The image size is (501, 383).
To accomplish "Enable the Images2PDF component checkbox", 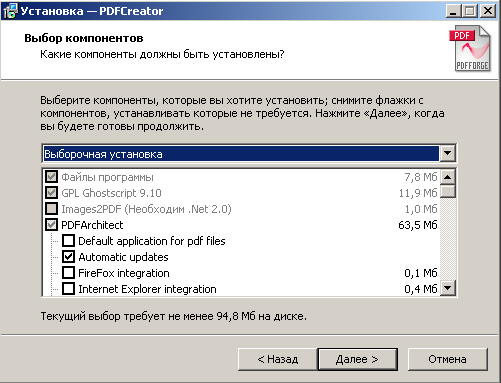I will 51,209.
